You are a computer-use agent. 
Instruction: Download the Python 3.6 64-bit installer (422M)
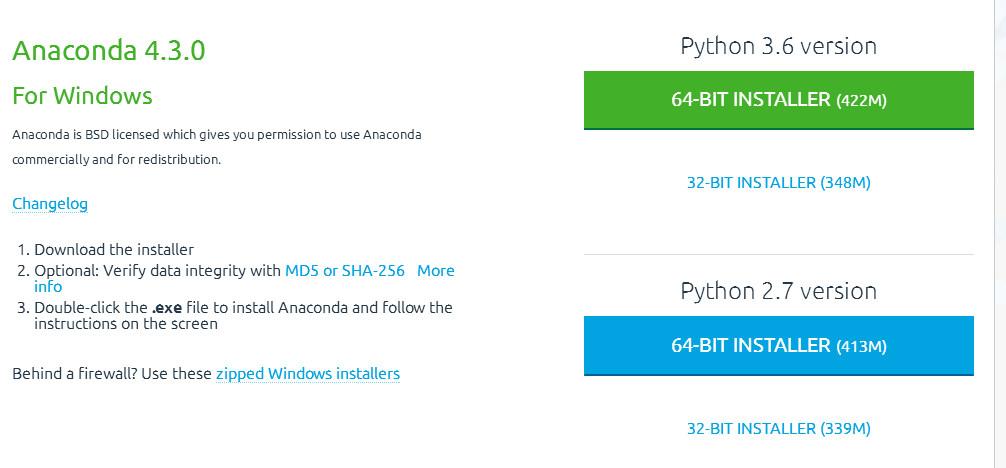[x=778, y=99]
